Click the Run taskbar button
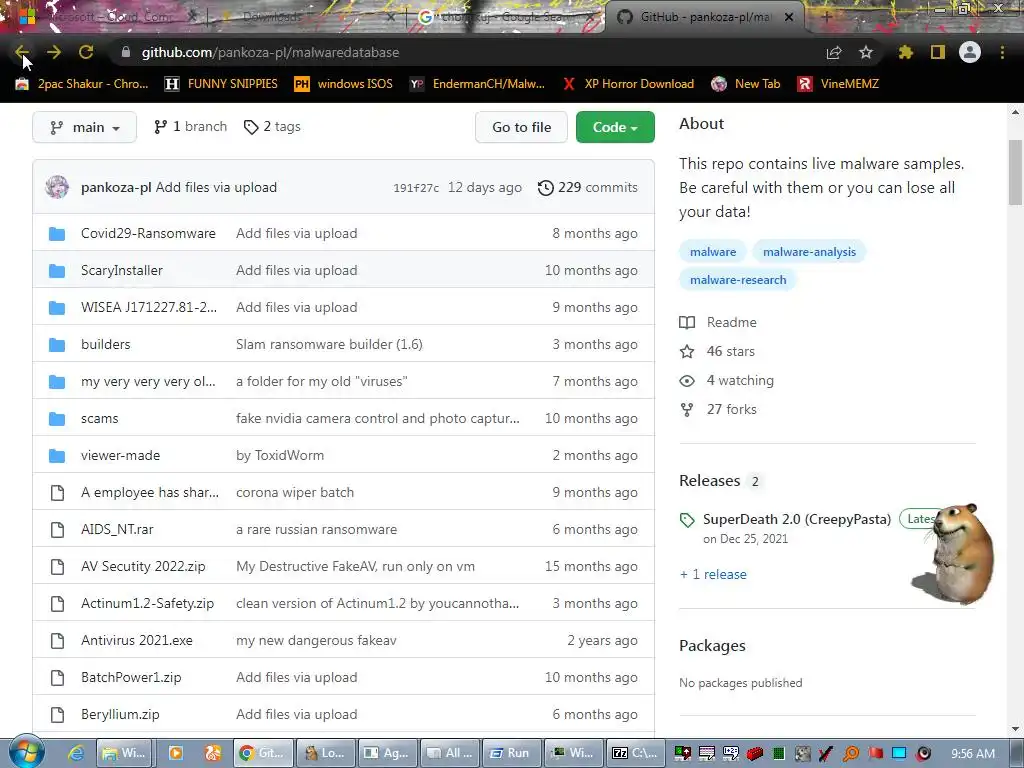Screen dimensions: 1024x768 pos(511,753)
